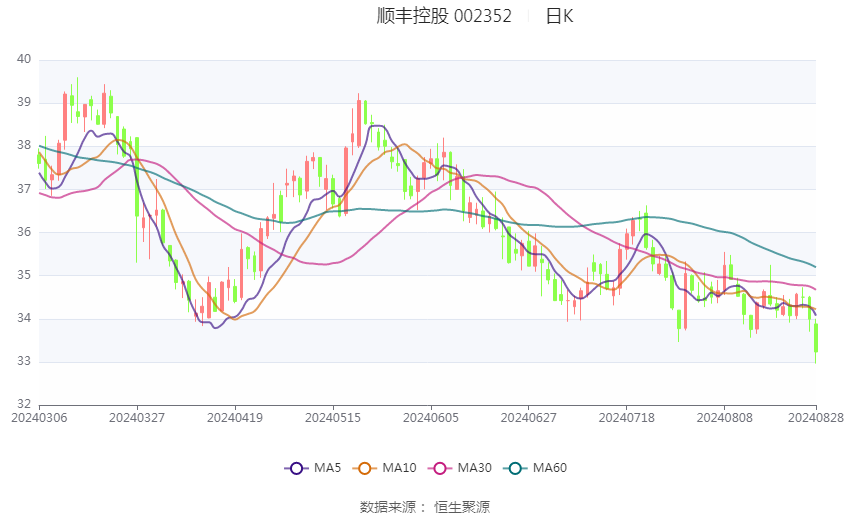Hide the MA30 series via its label

[x=474, y=468]
